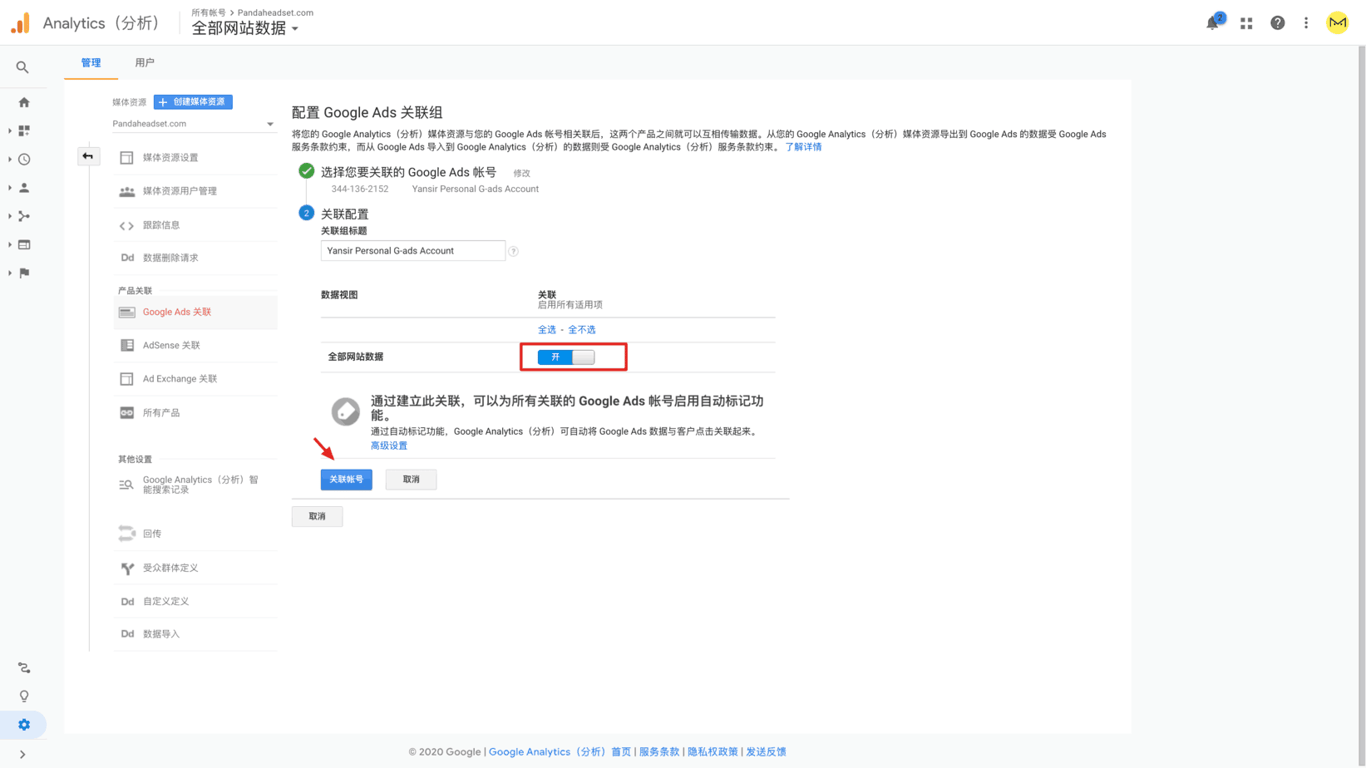
Task: Expand the Pandaheadset.com property dropdown
Action: pos(193,124)
